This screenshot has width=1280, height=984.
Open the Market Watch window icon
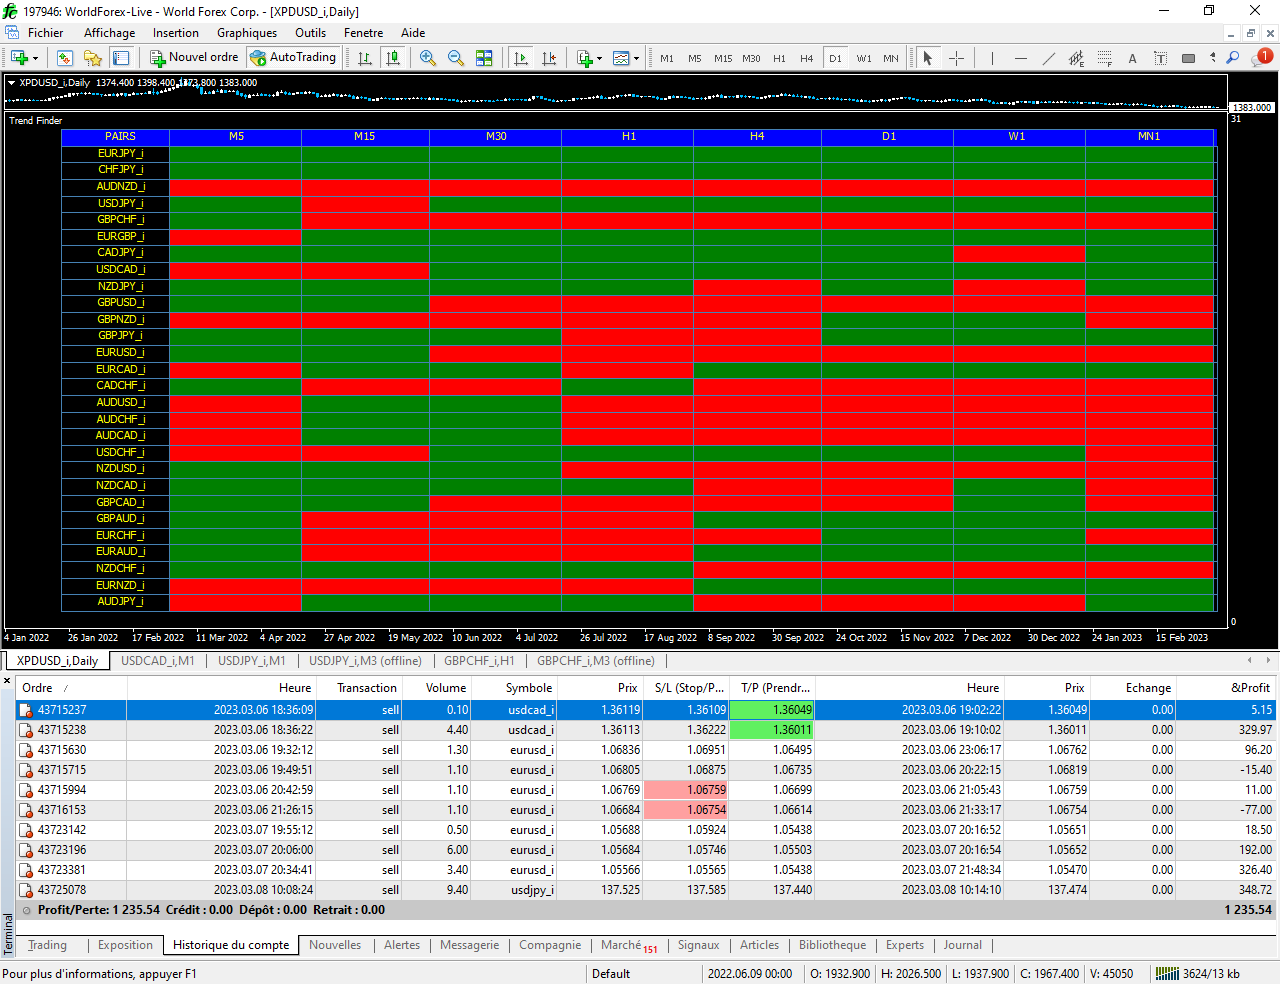point(65,58)
